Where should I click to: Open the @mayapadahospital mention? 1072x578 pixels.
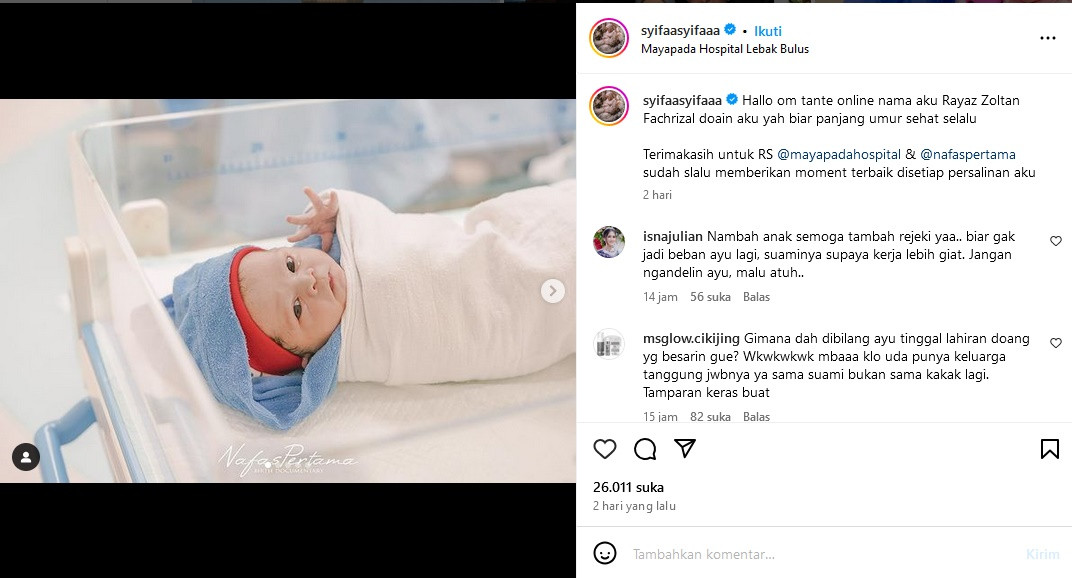[x=839, y=155]
